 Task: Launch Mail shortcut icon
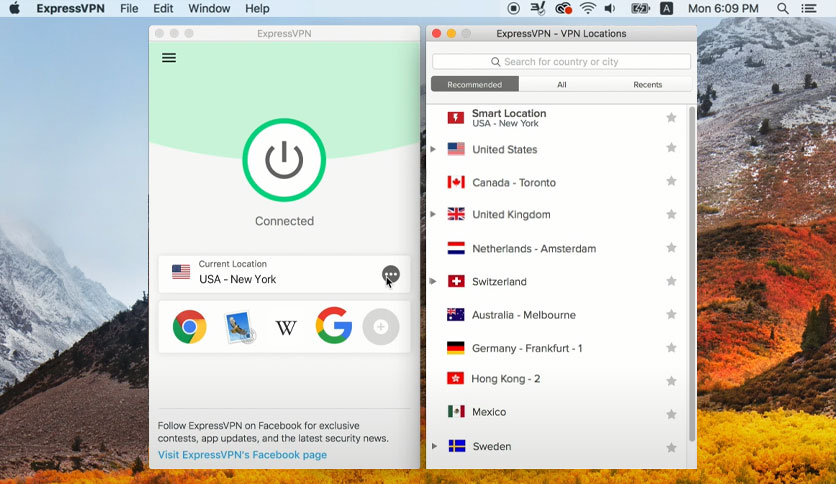coord(238,327)
